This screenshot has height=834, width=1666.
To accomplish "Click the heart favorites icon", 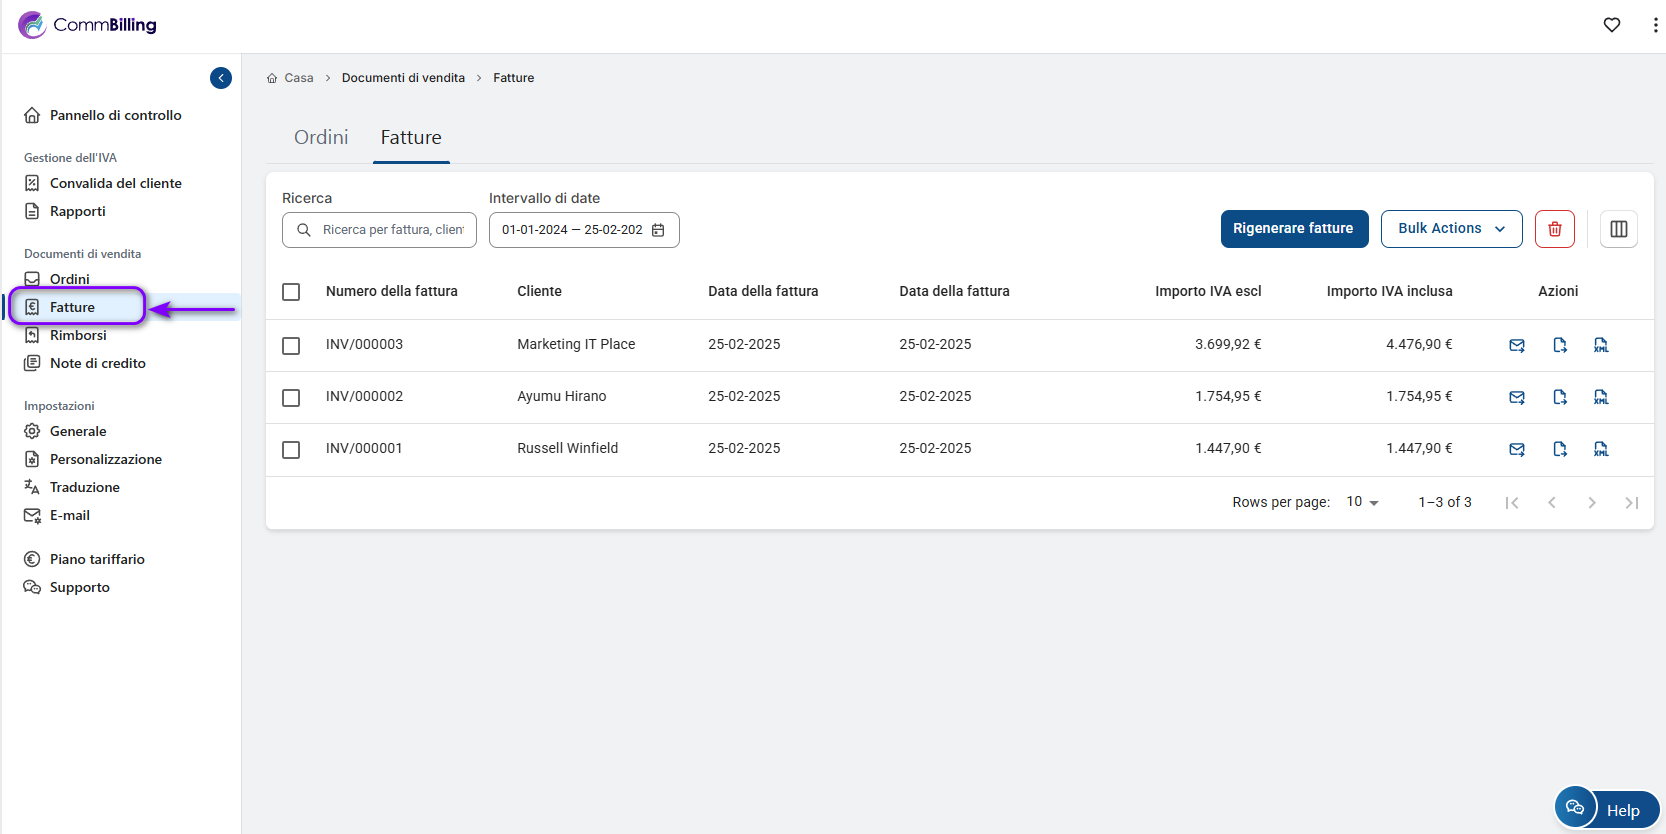I will pos(1611,25).
